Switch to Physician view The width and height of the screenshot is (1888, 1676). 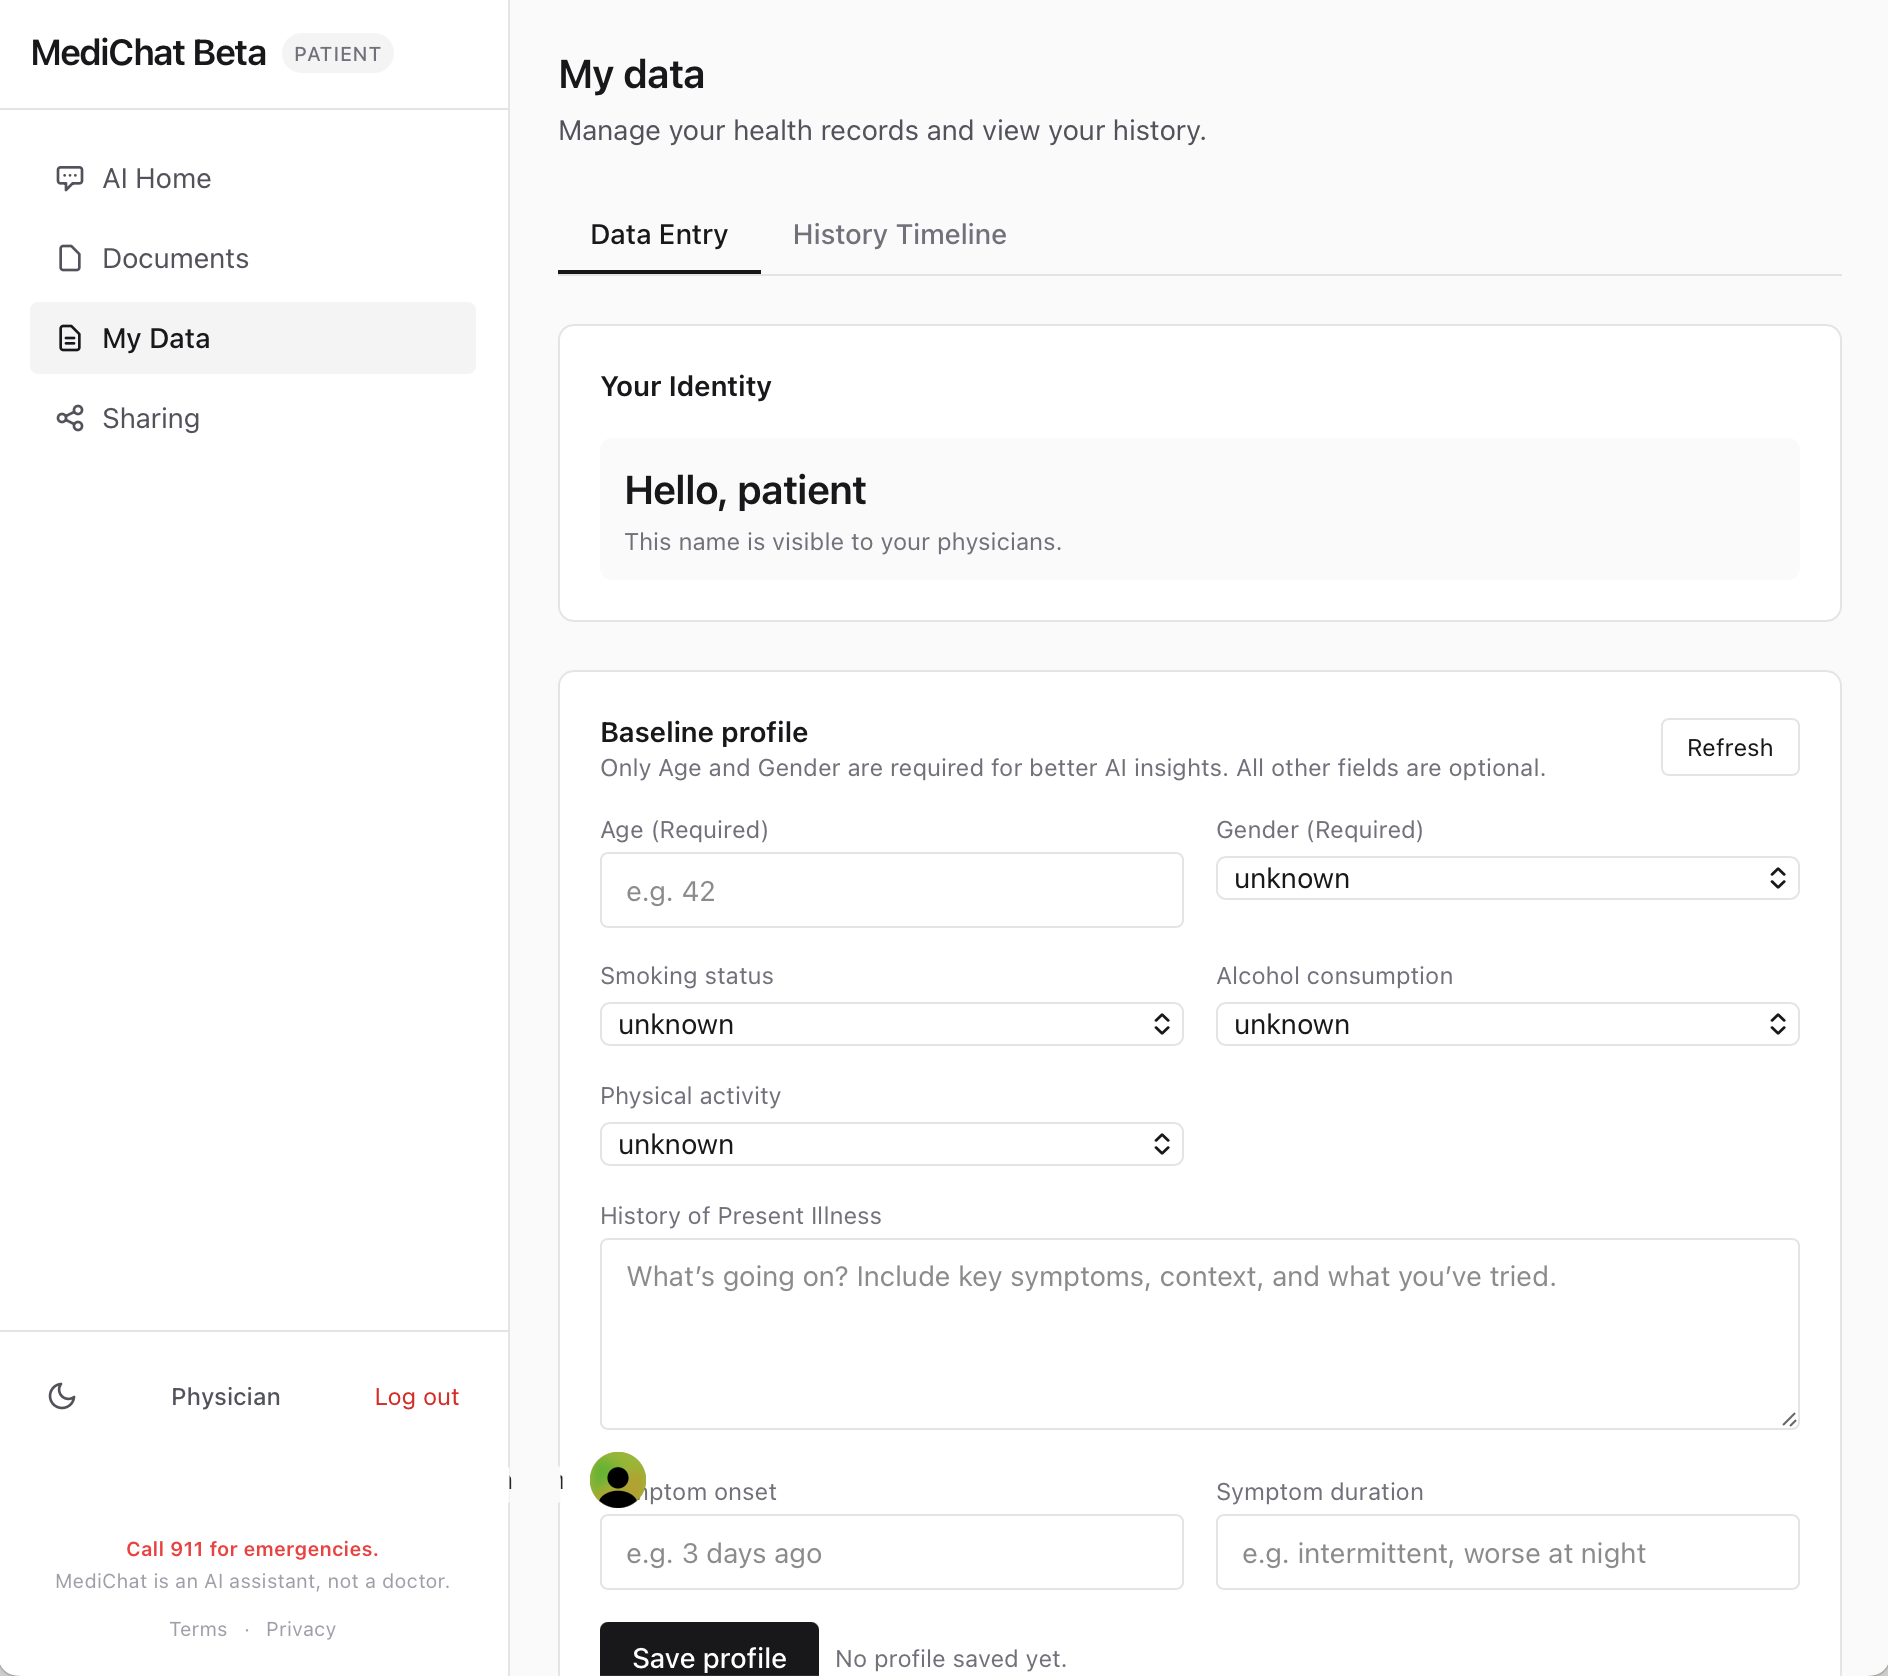tap(225, 1396)
